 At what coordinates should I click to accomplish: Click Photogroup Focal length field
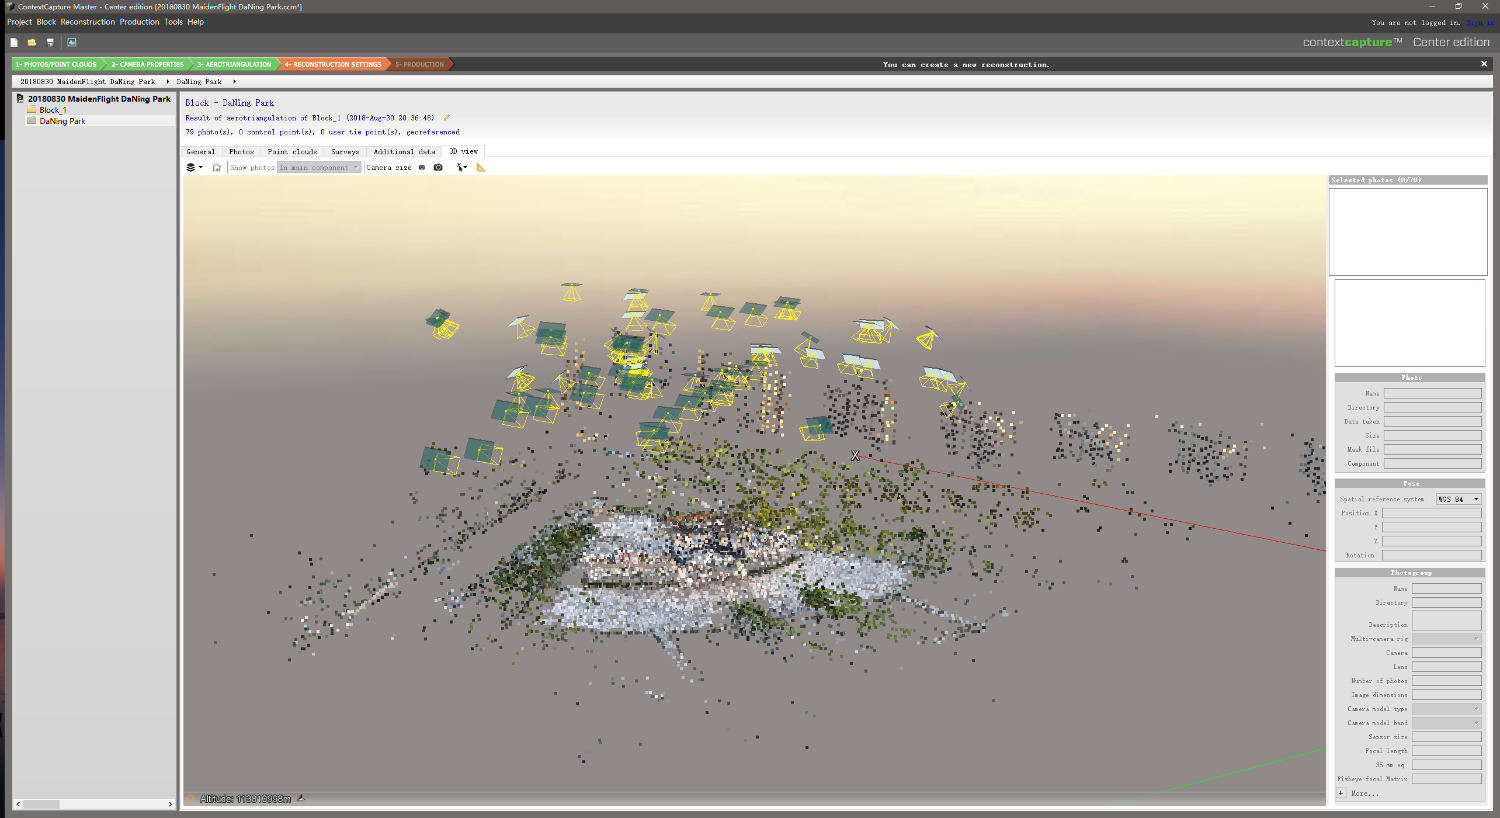(1447, 750)
